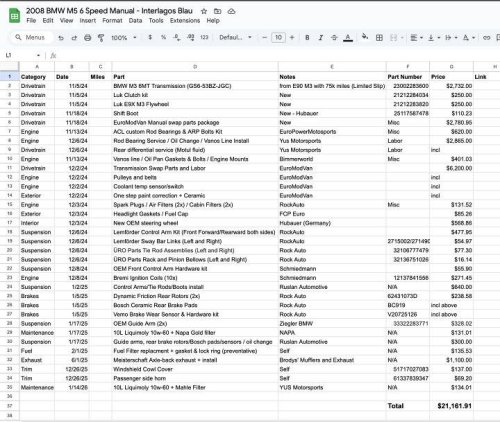This screenshot has width=500, height=422.
Task: Format as percent
Action: (x=163, y=37)
